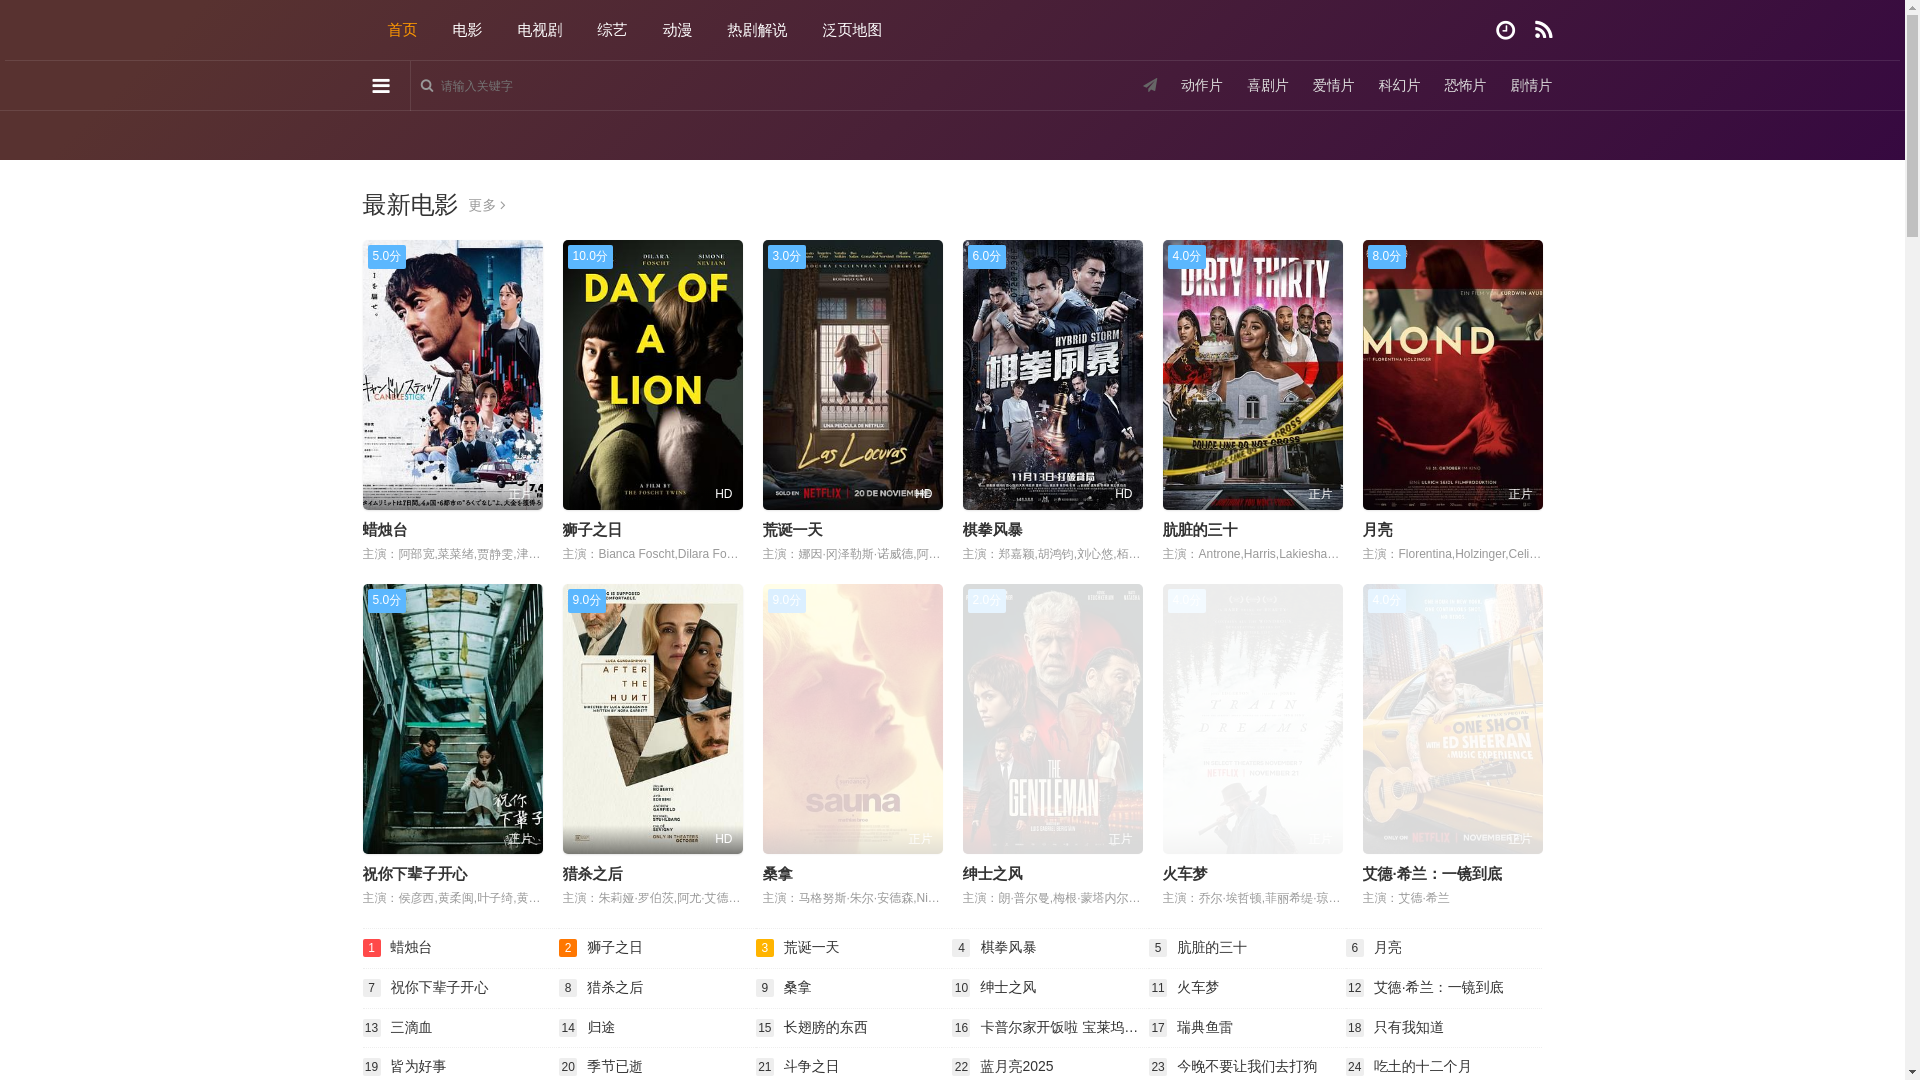Click the 狮子之日 title under its poster
This screenshot has width=1920, height=1080.
(592, 530)
